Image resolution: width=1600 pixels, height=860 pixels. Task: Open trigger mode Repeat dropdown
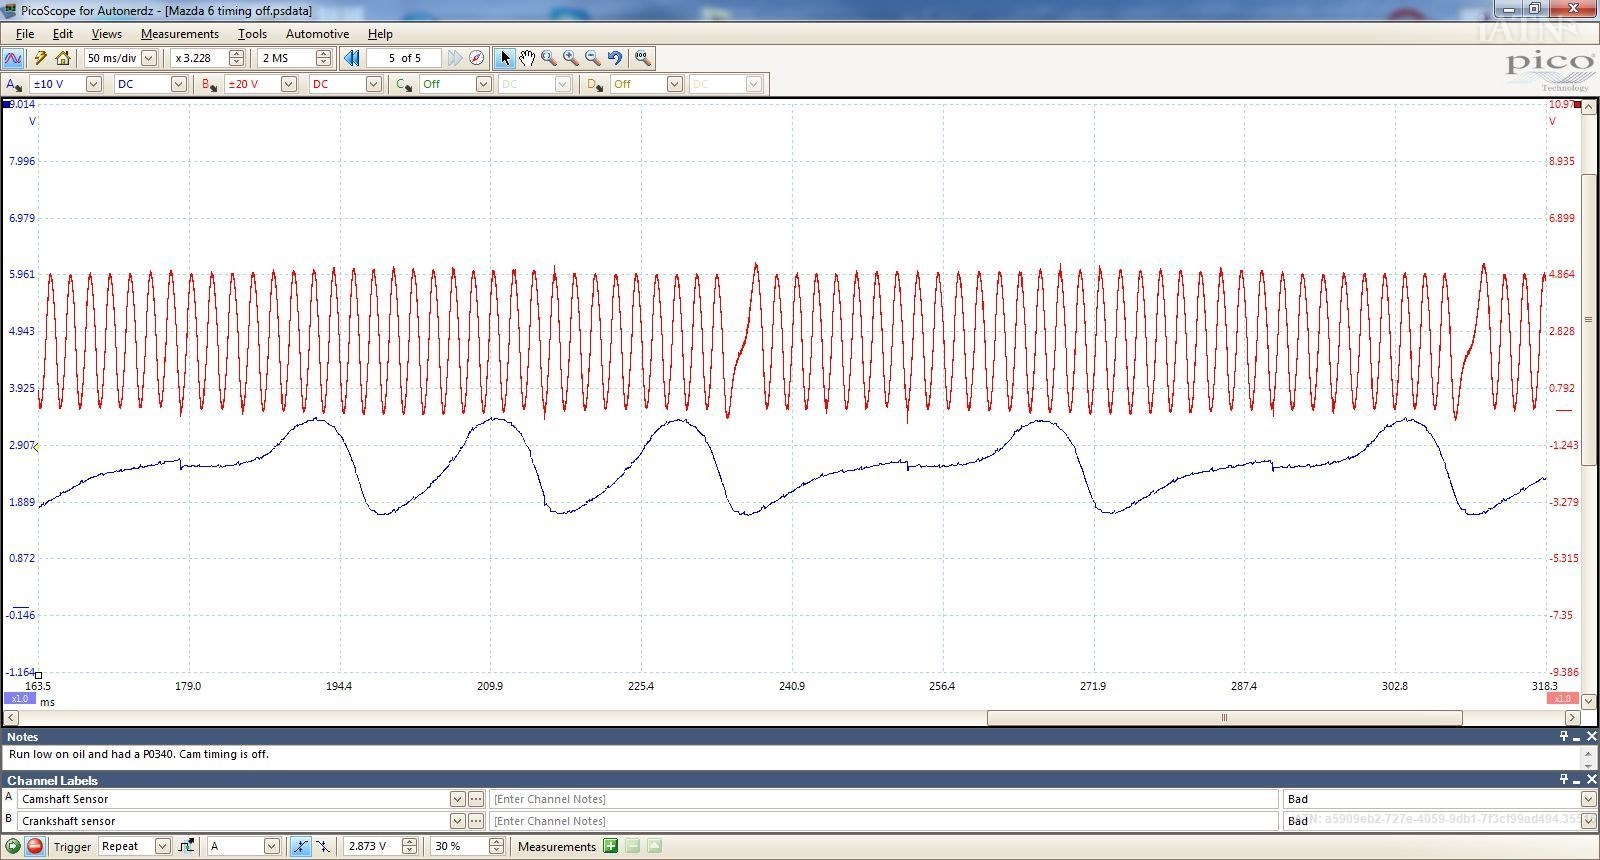click(162, 846)
